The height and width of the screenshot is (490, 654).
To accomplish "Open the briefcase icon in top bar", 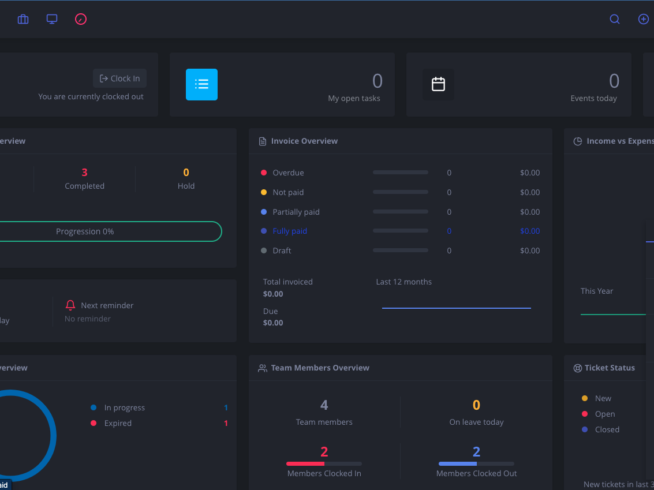I will tap(23, 19).
